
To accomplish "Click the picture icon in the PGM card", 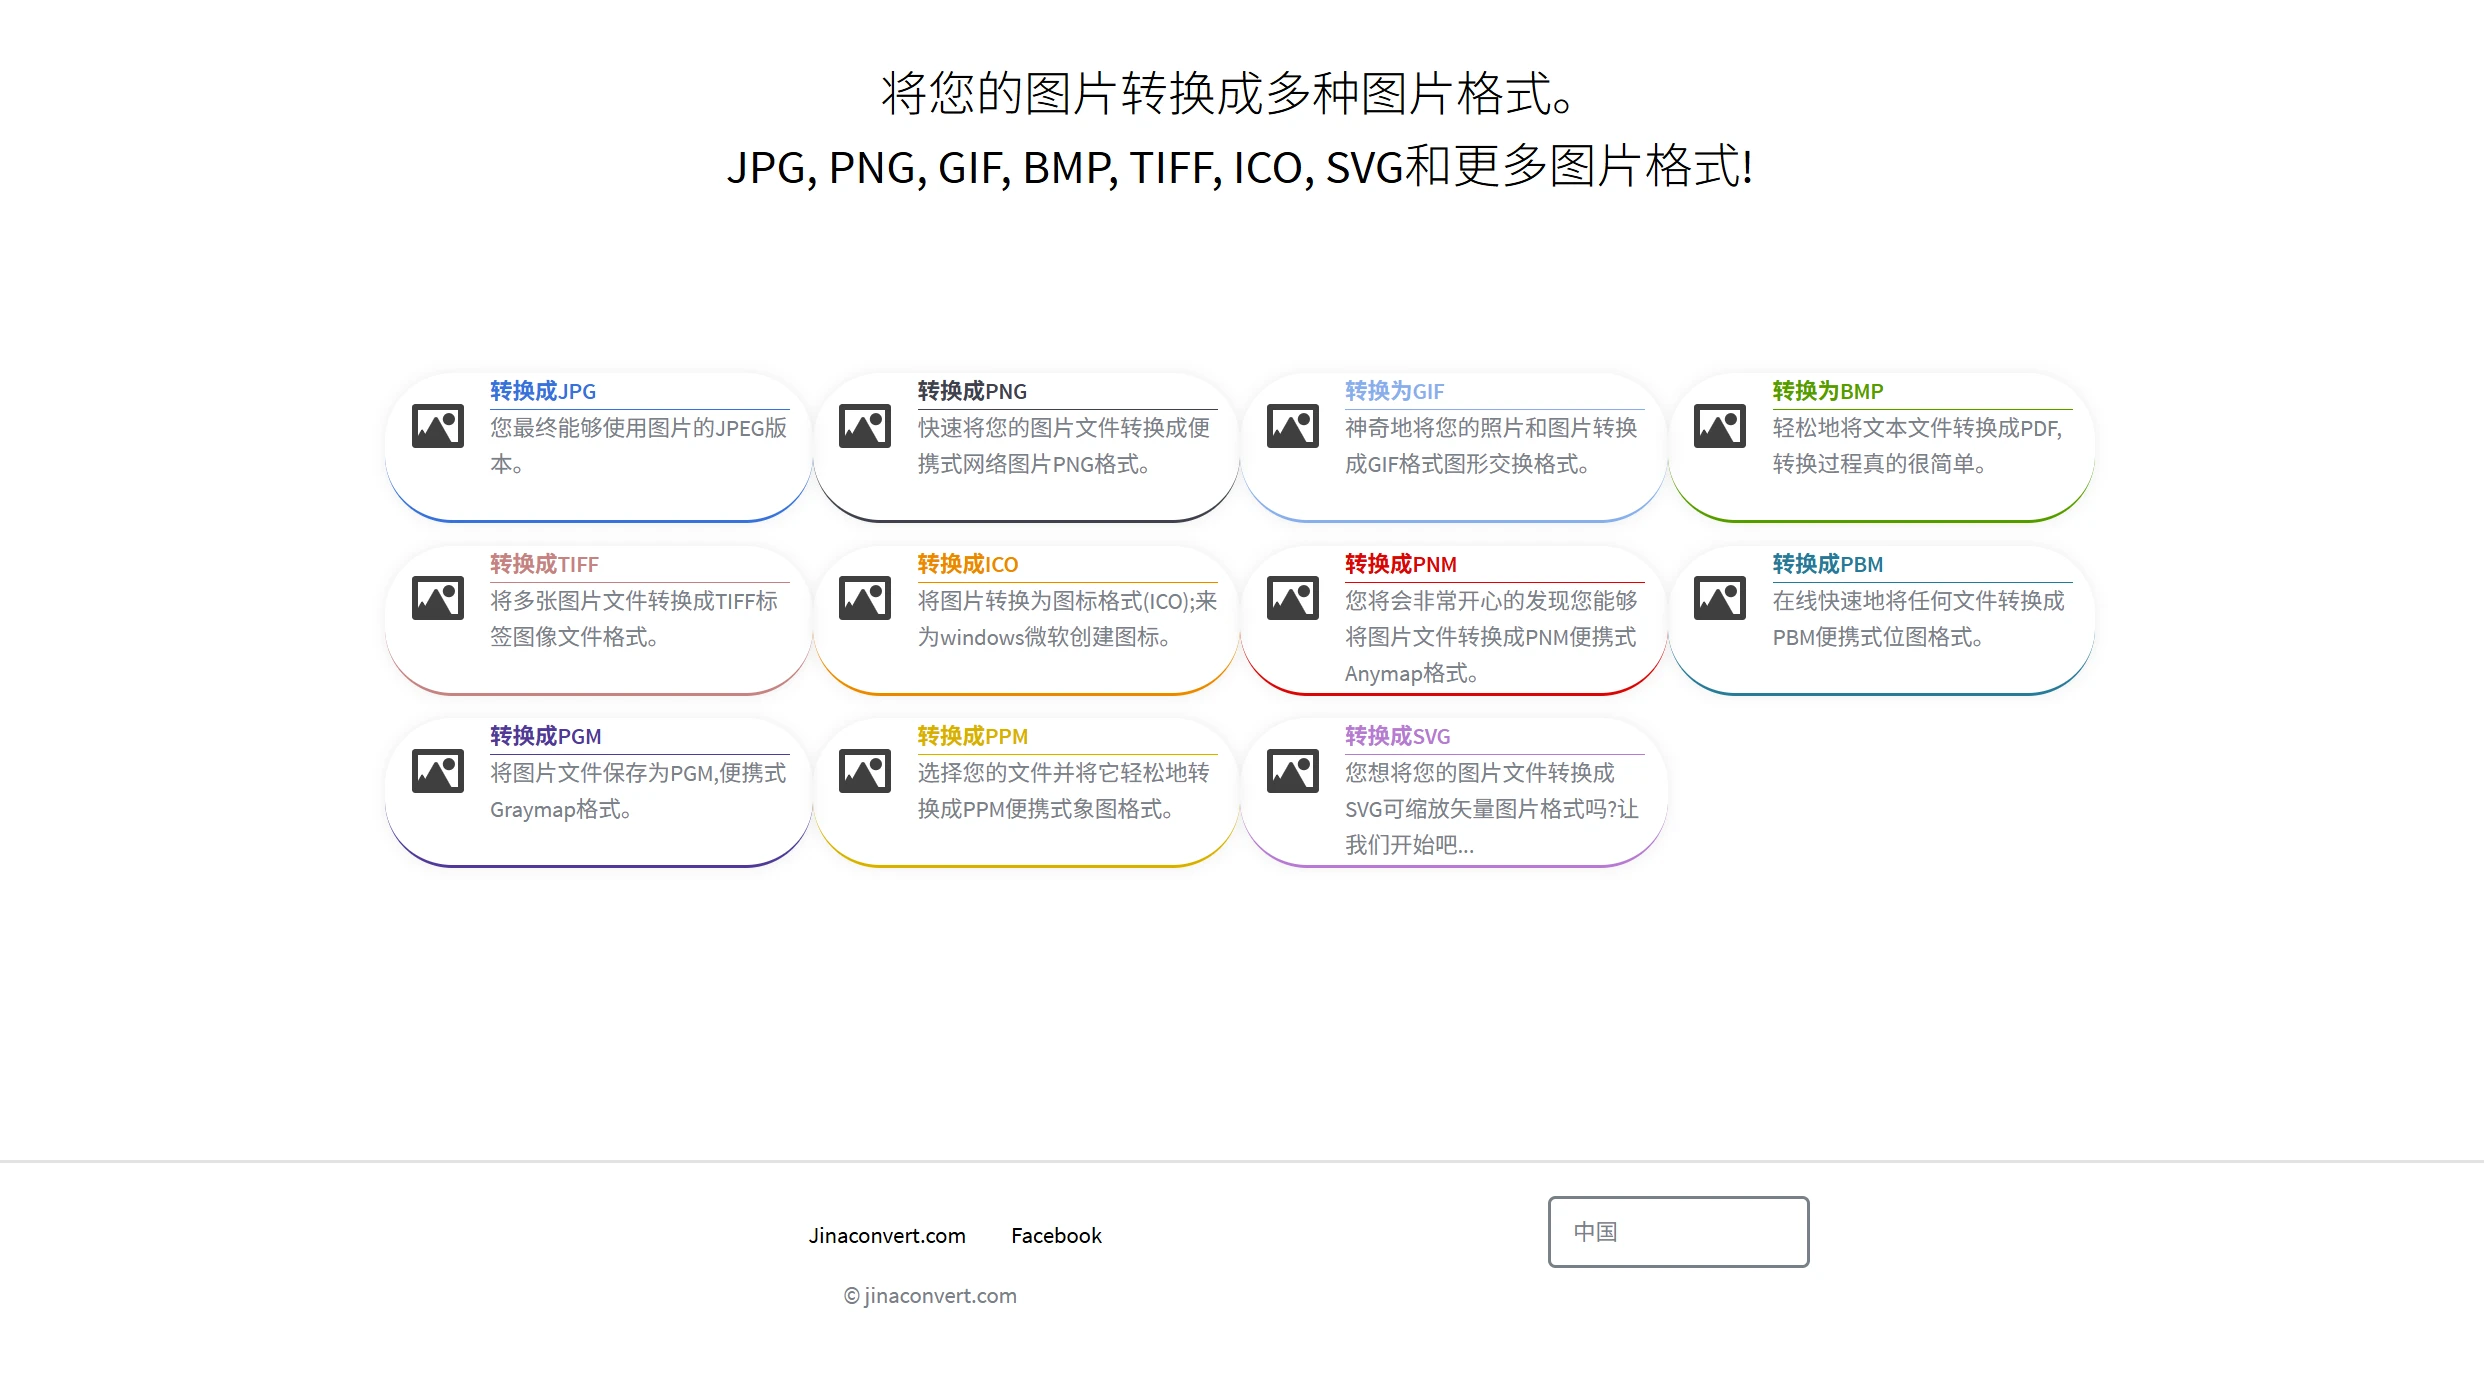I will [x=438, y=771].
